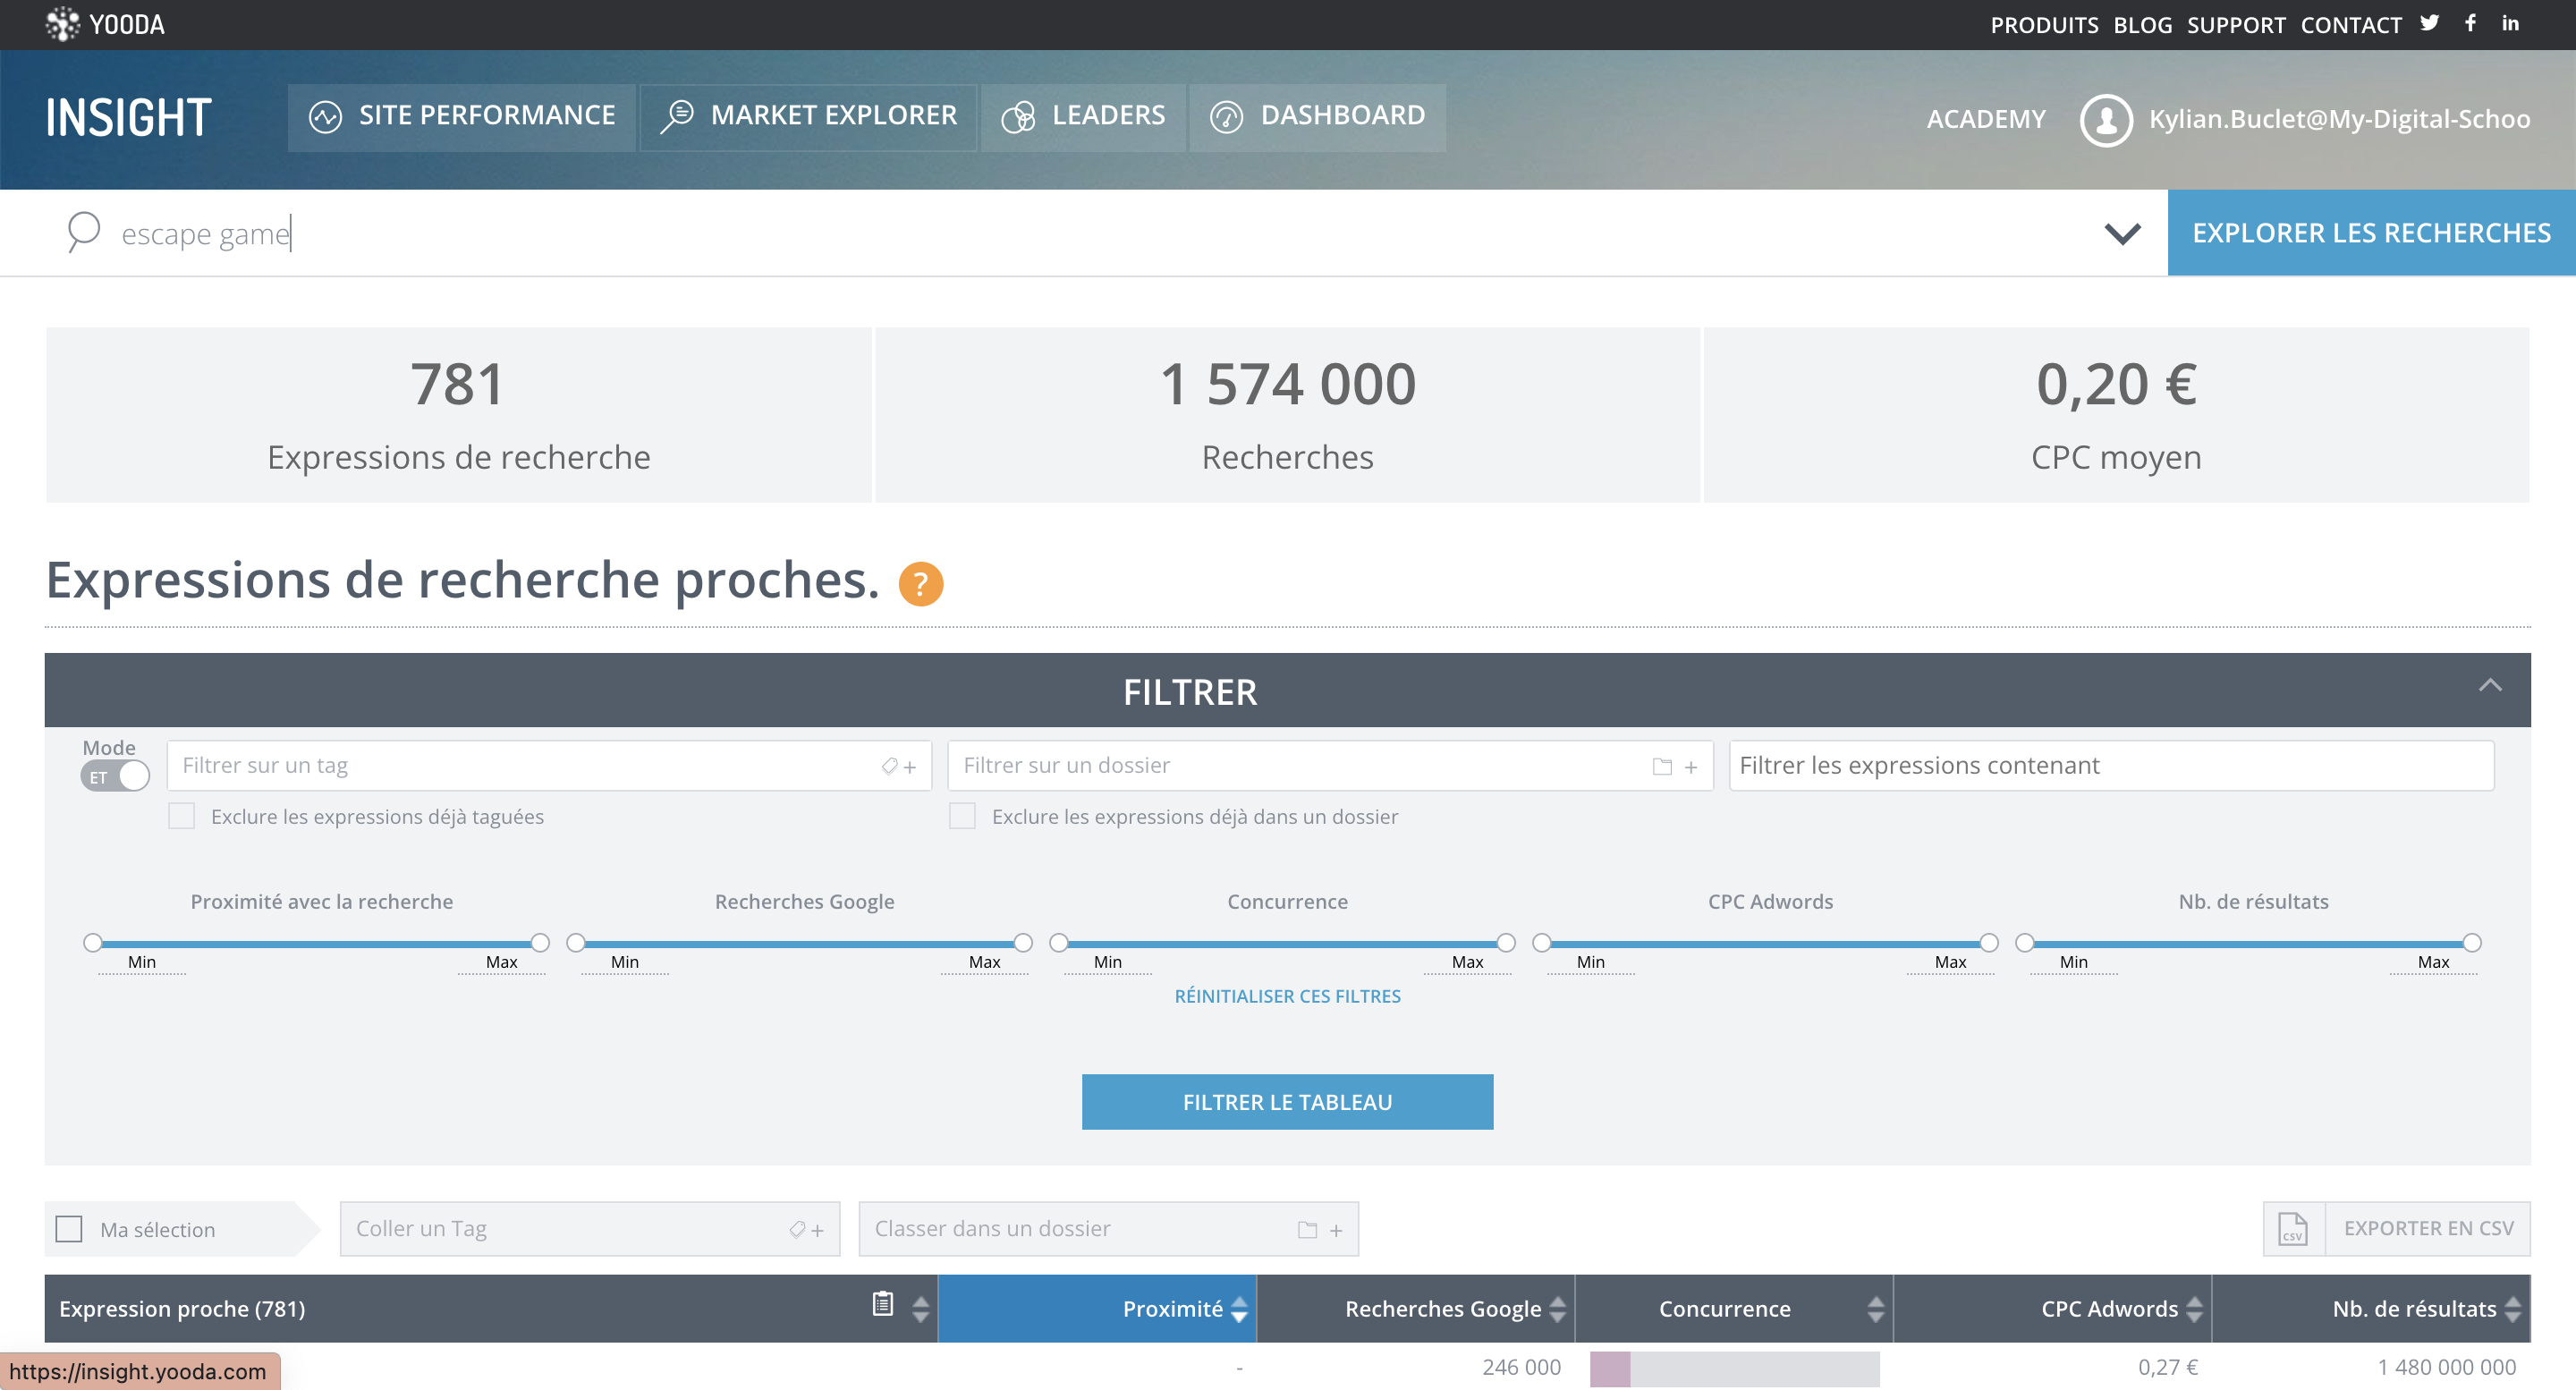Click the orange help question mark icon

(x=920, y=583)
